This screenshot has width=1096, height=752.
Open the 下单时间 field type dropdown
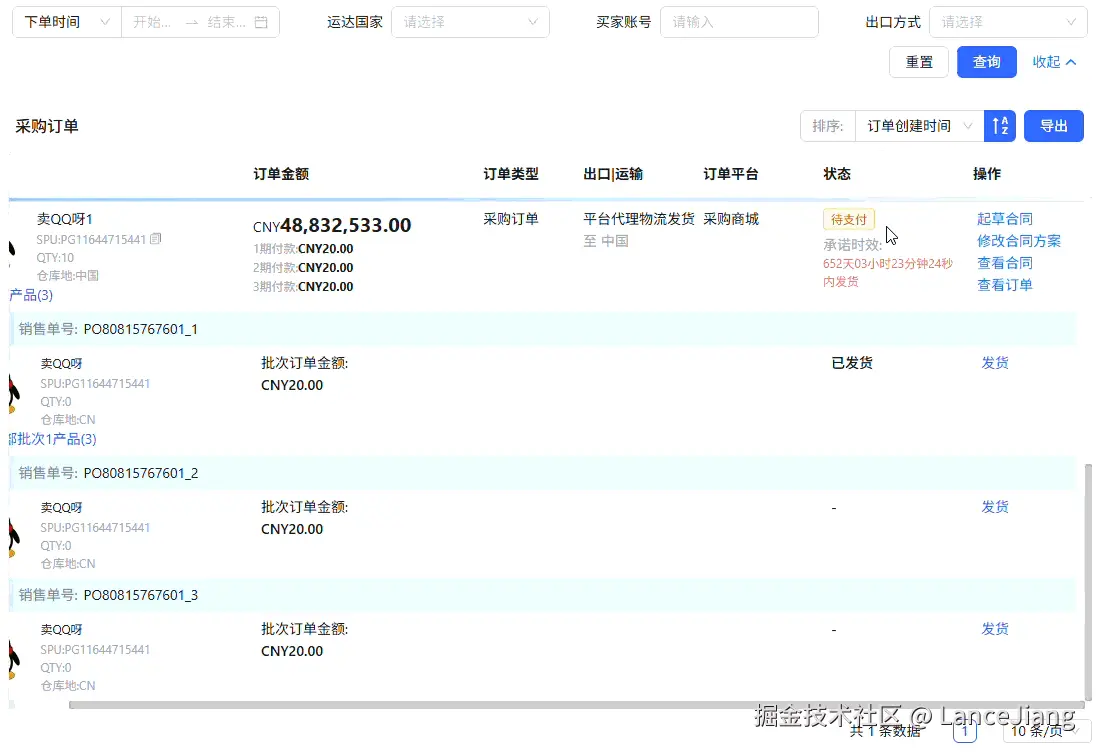pyautogui.click(x=65, y=21)
